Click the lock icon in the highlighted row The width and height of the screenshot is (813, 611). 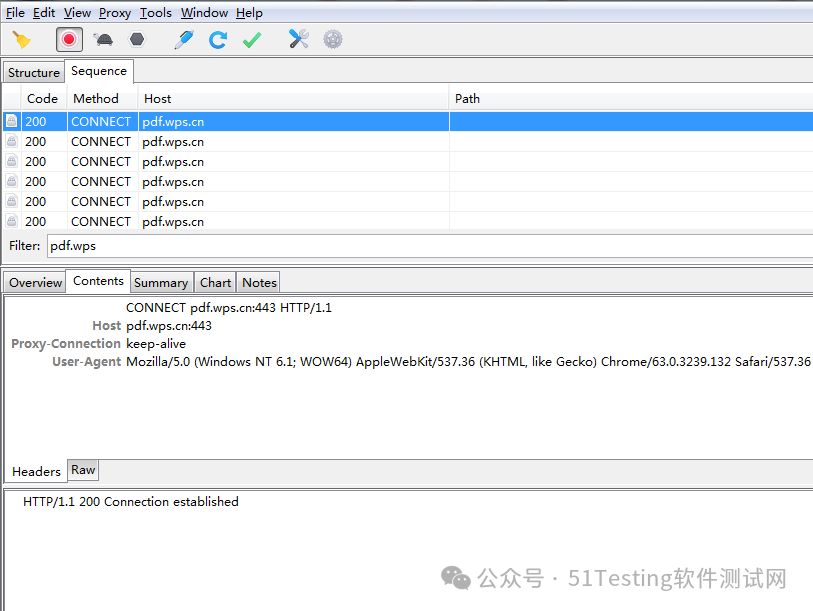[x=11, y=121]
